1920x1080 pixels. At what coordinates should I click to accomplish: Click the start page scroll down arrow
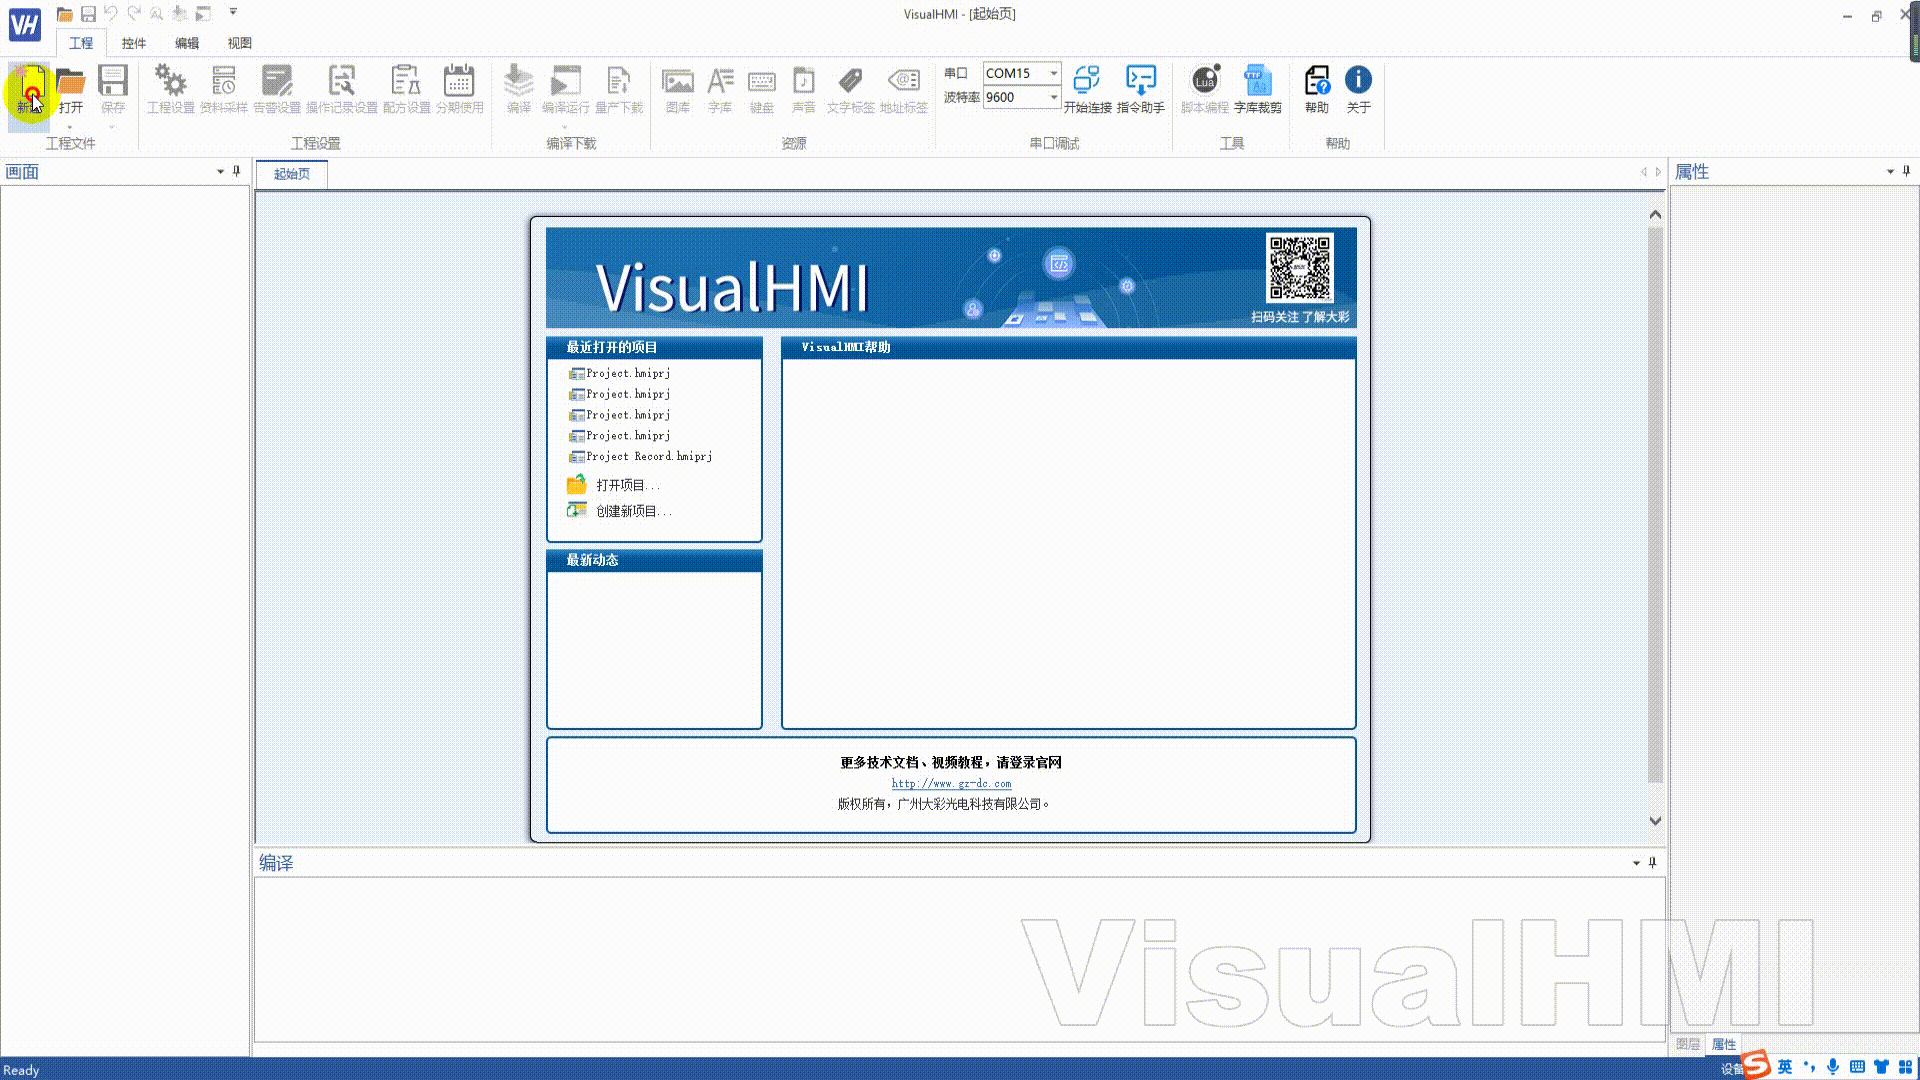(x=1655, y=821)
